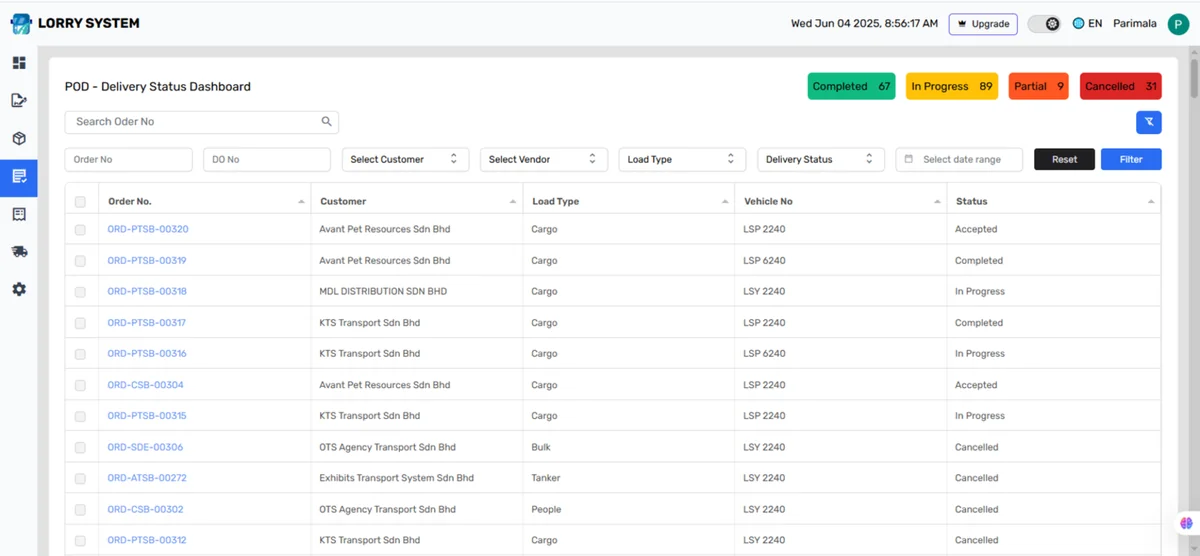The image size is (1200, 556).
Task: Click the Upgrade button
Action: pyautogui.click(x=983, y=23)
